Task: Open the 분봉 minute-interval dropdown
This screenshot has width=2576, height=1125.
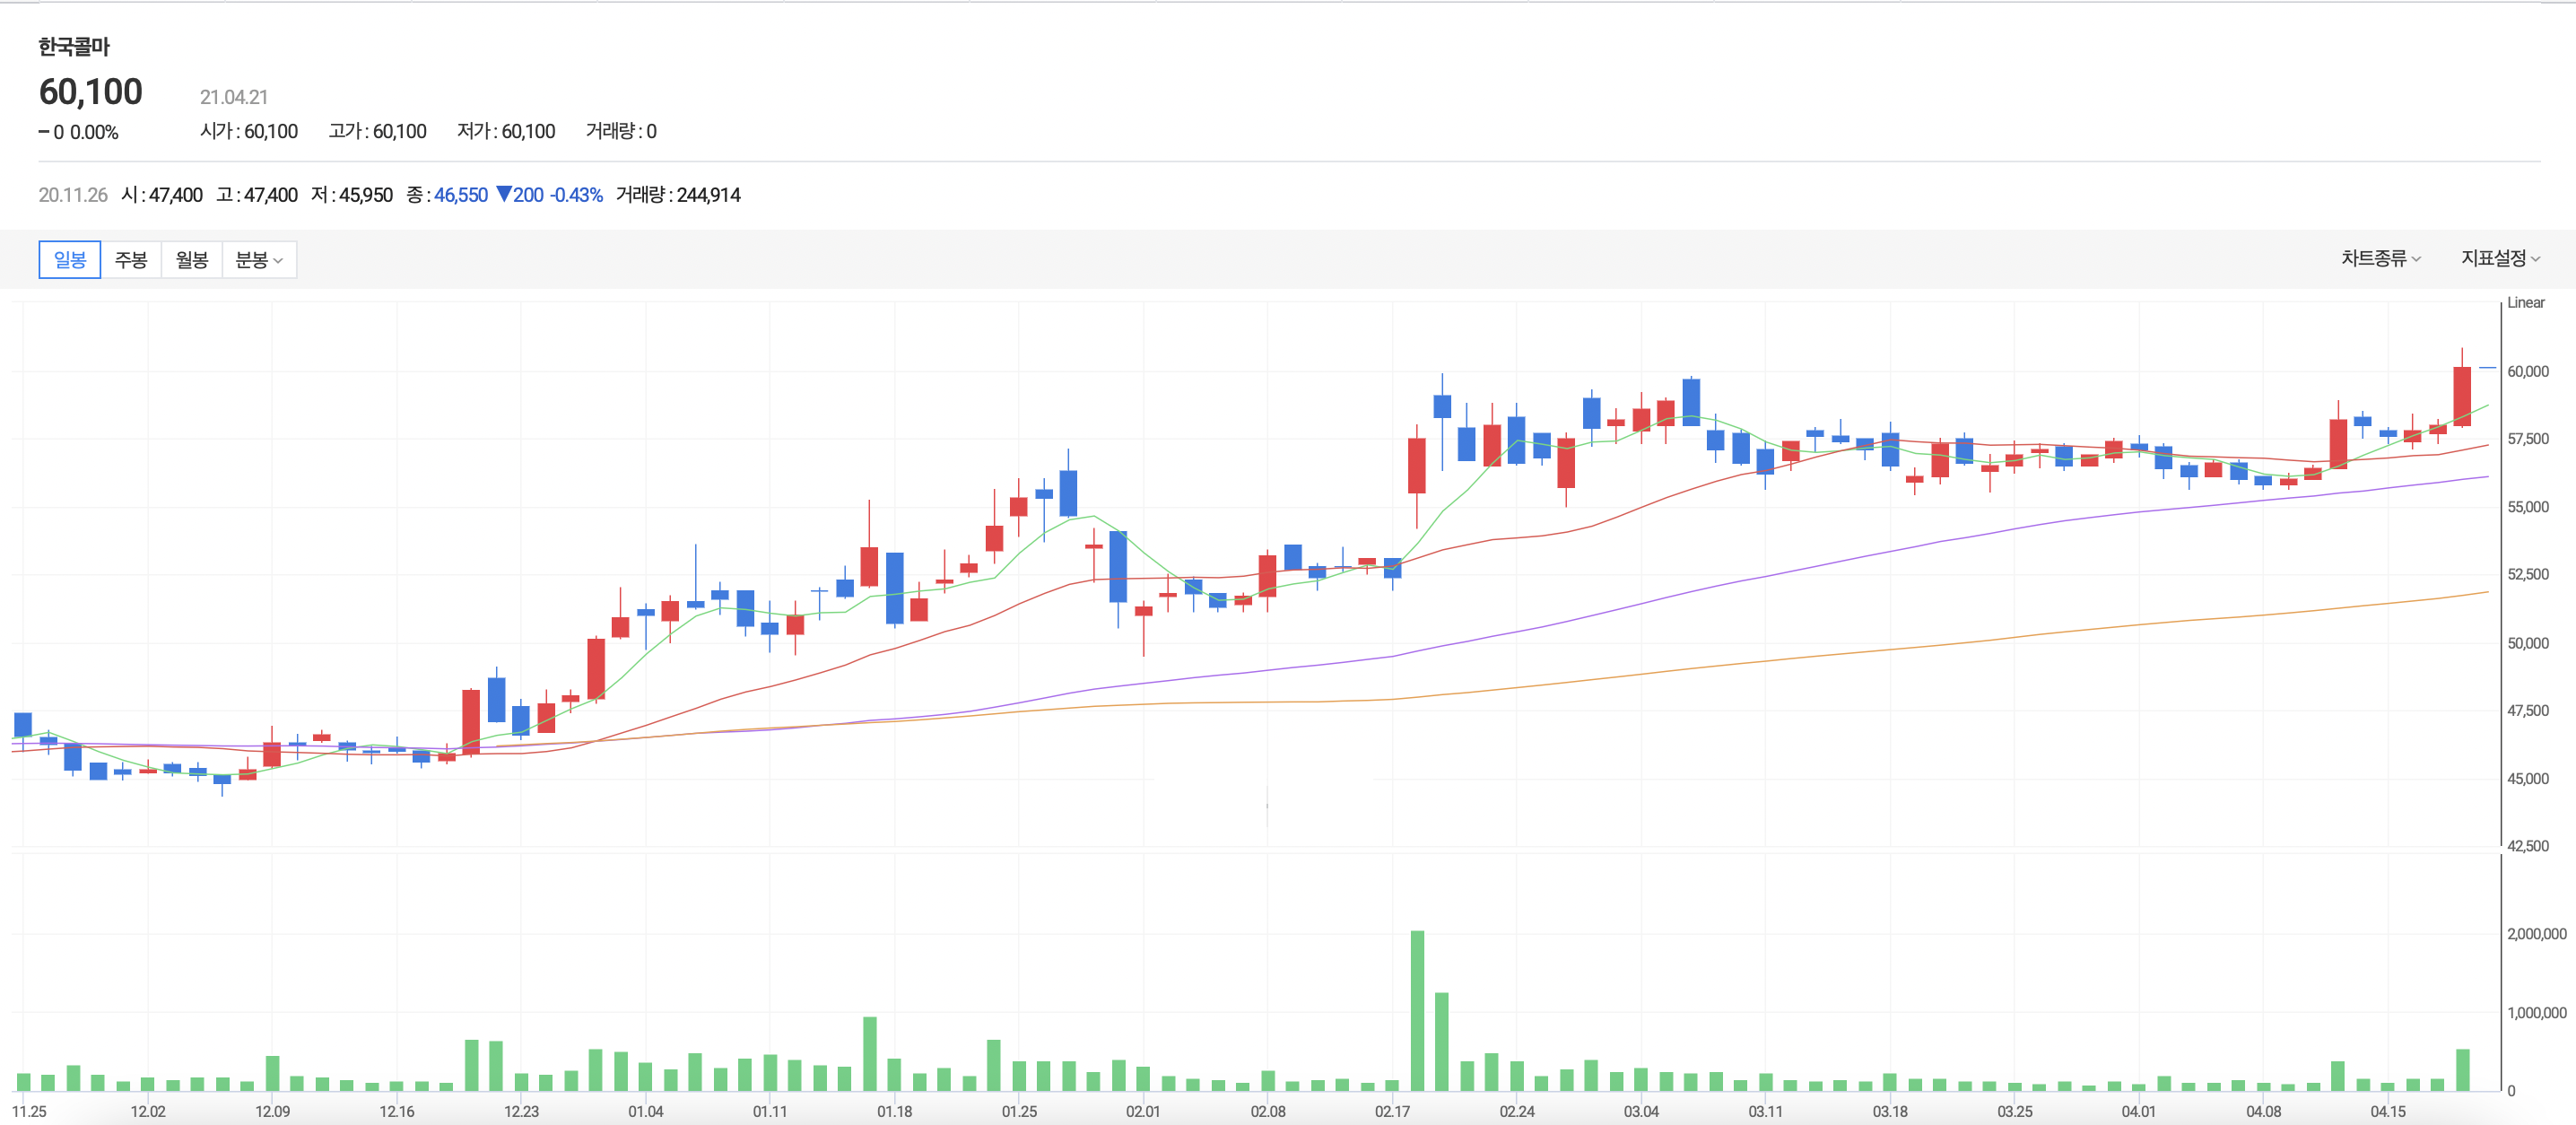Action: click(x=259, y=260)
